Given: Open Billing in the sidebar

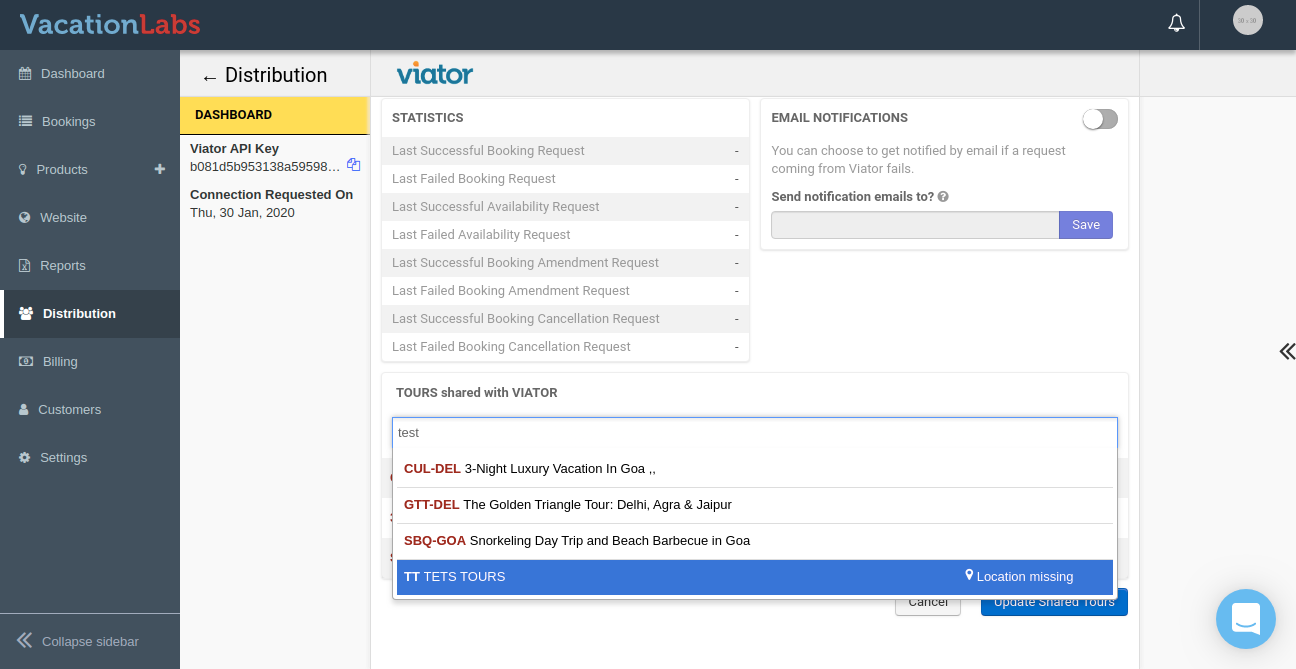Looking at the screenshot, I should [90, 361].
